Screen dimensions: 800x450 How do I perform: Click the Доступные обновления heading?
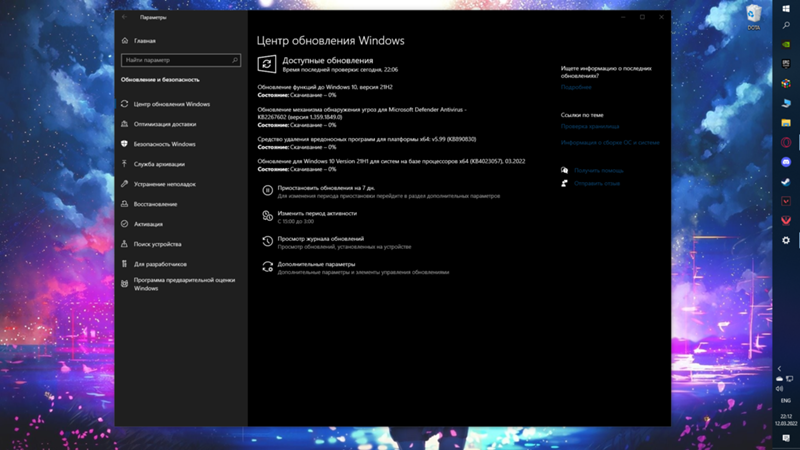328,60
